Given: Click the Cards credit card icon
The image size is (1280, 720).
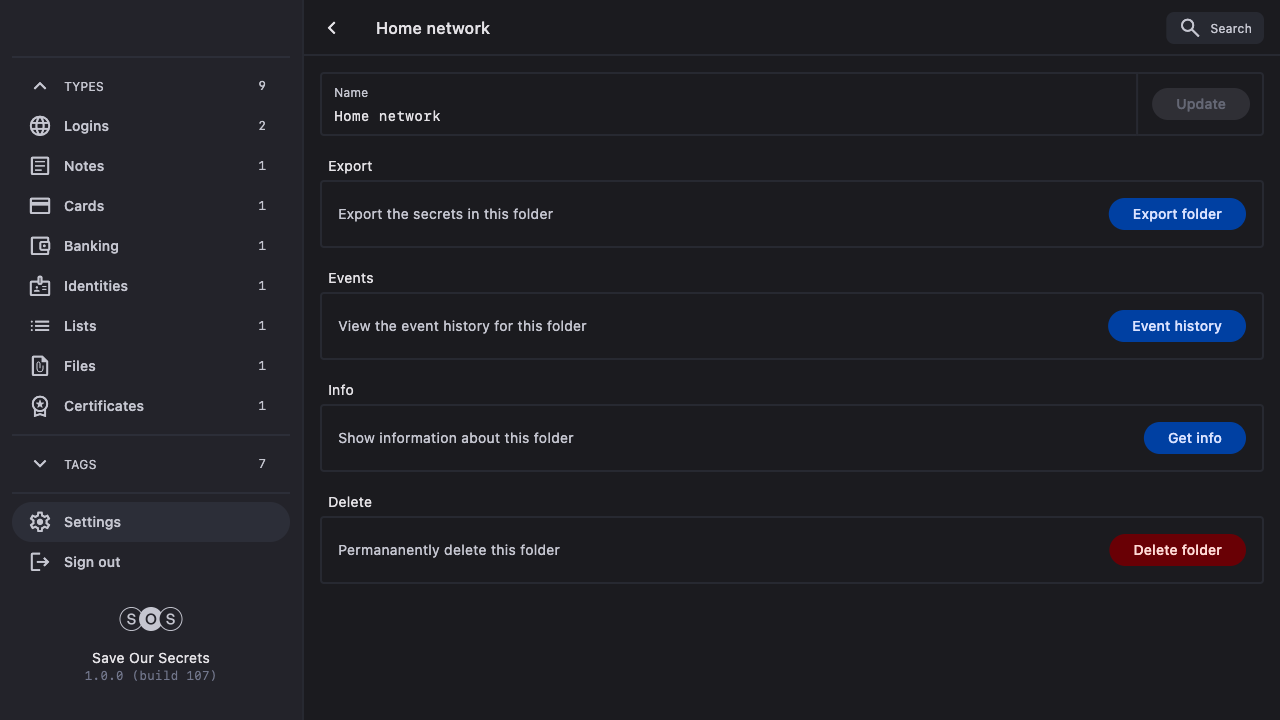Looking at the screenshot, I should (x=40, y=206).
